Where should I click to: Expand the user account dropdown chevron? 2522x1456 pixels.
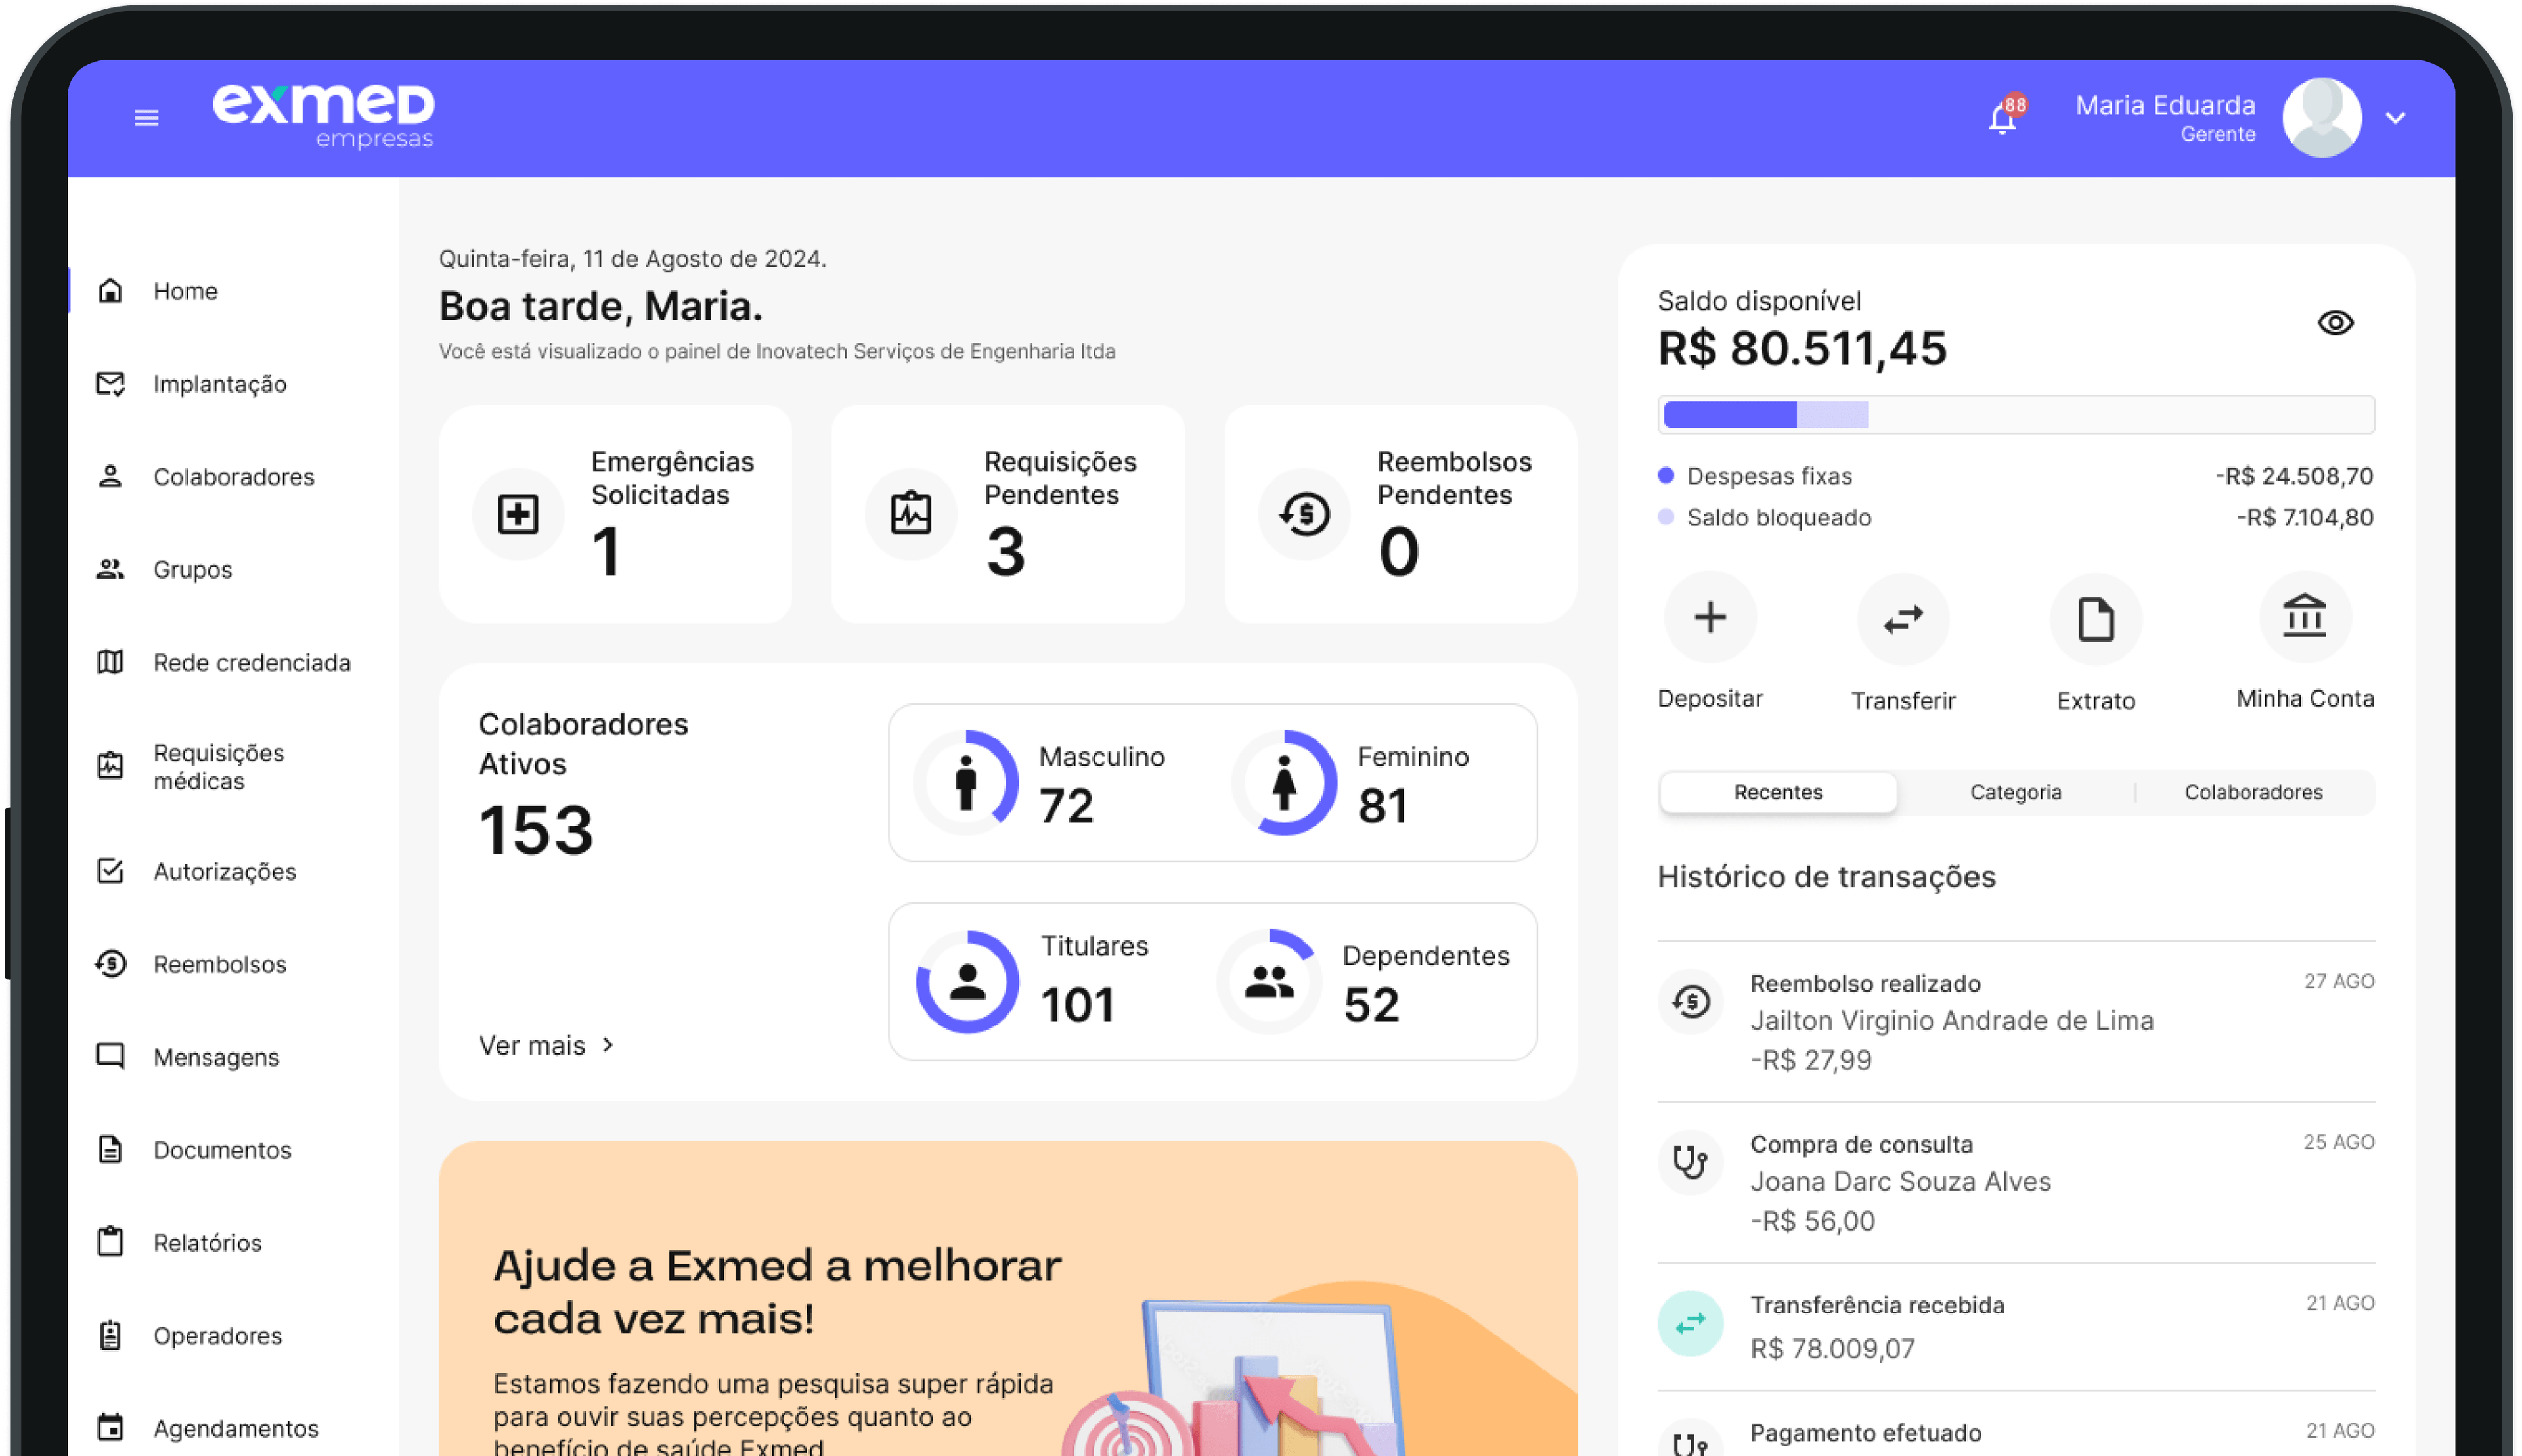pos(2395,118)
